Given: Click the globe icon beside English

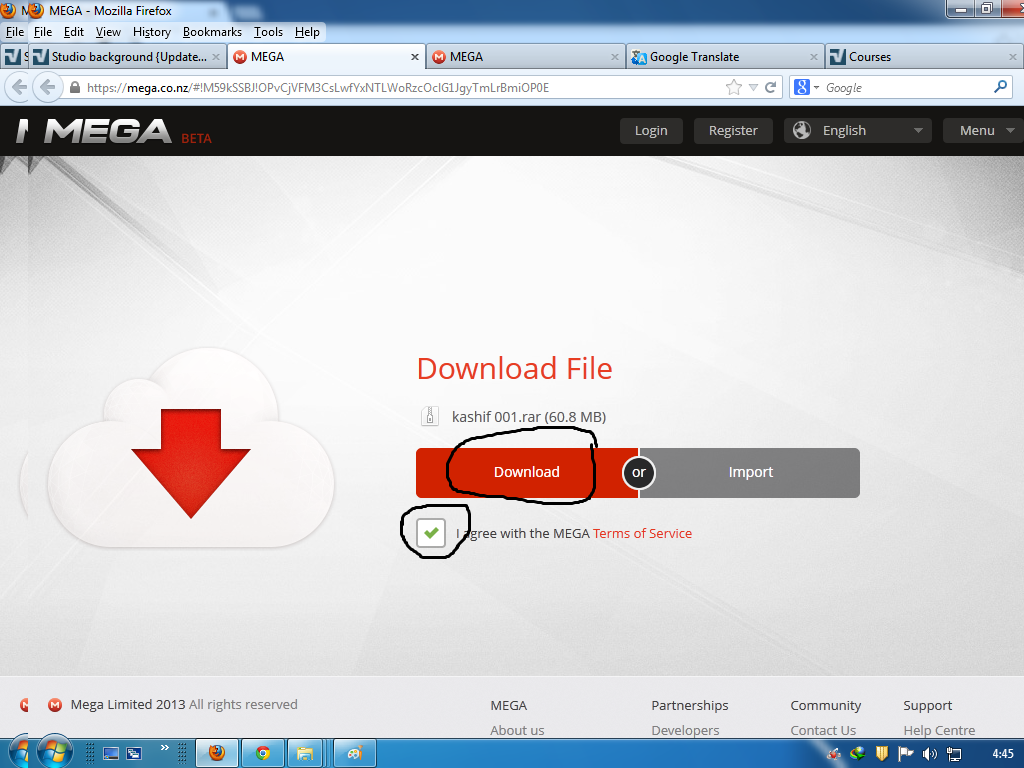Looking at the screenshot, I should (802, 131).
